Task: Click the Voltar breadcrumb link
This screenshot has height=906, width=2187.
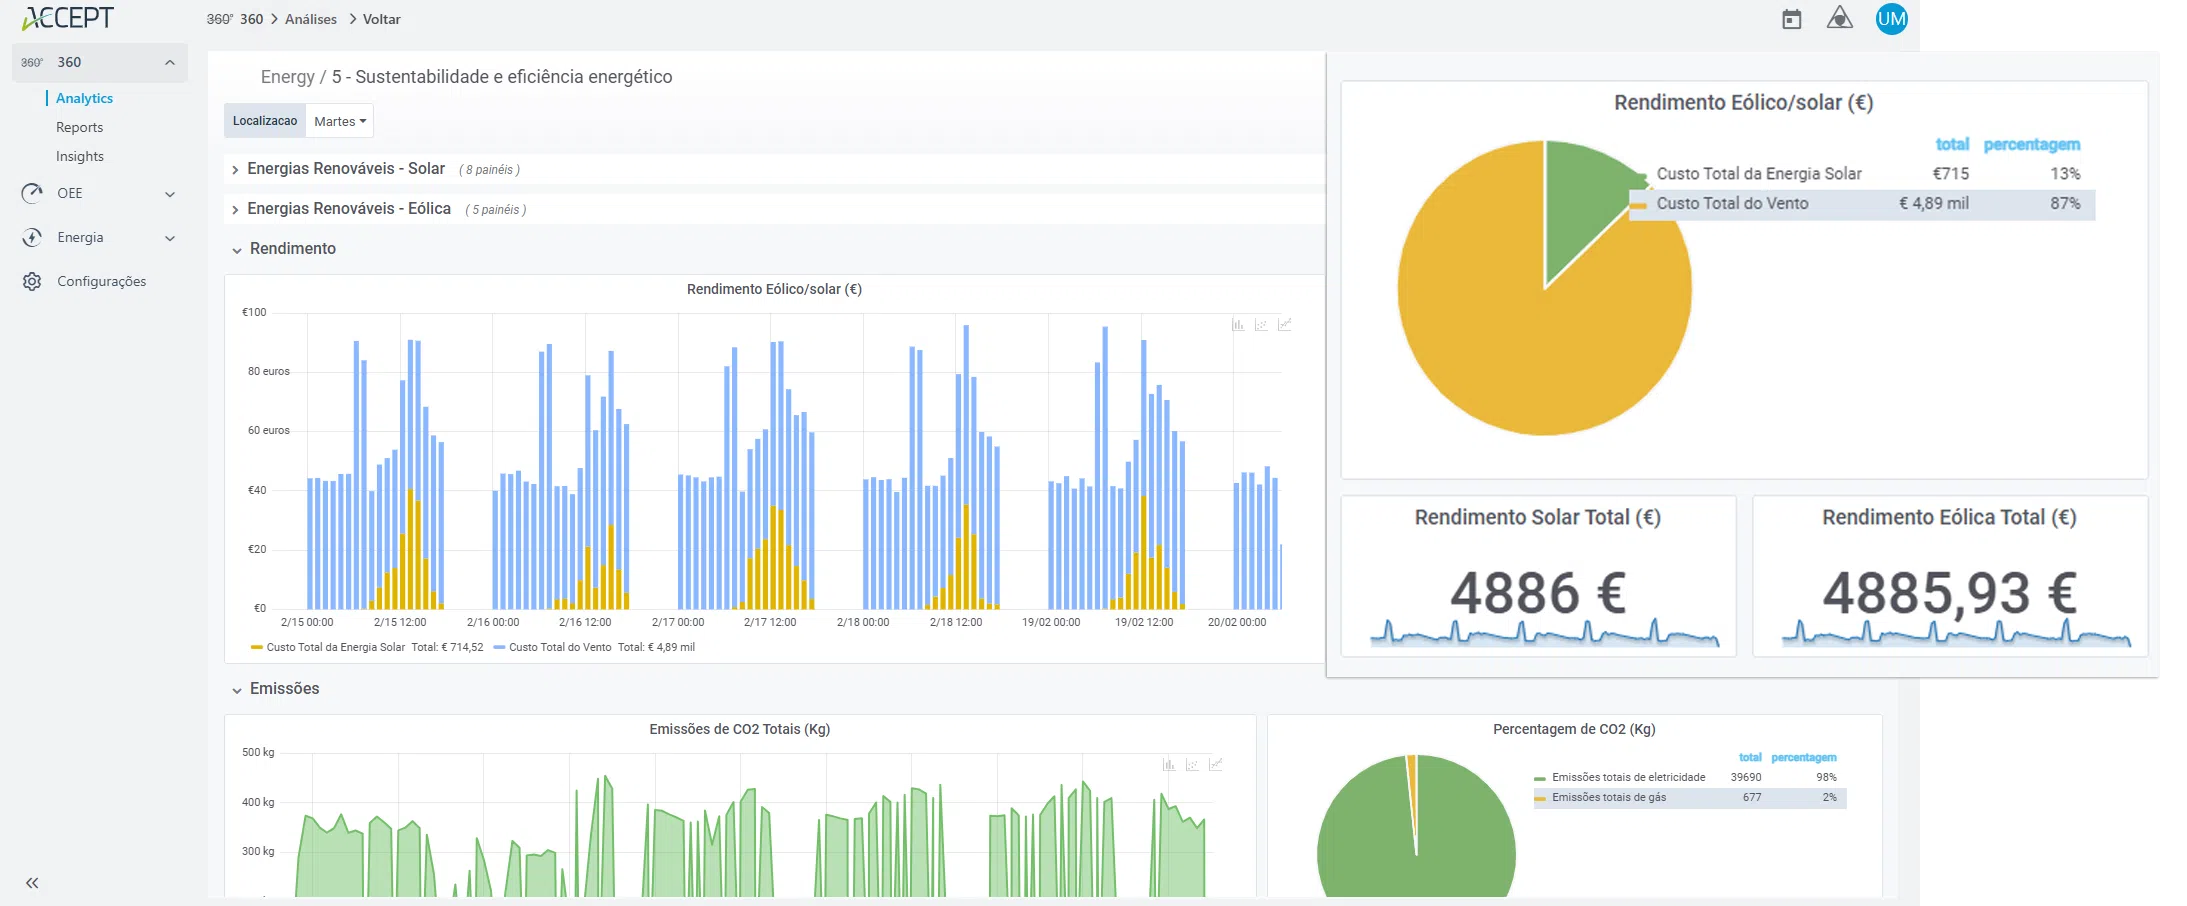Action: click(x=382, y=19)
